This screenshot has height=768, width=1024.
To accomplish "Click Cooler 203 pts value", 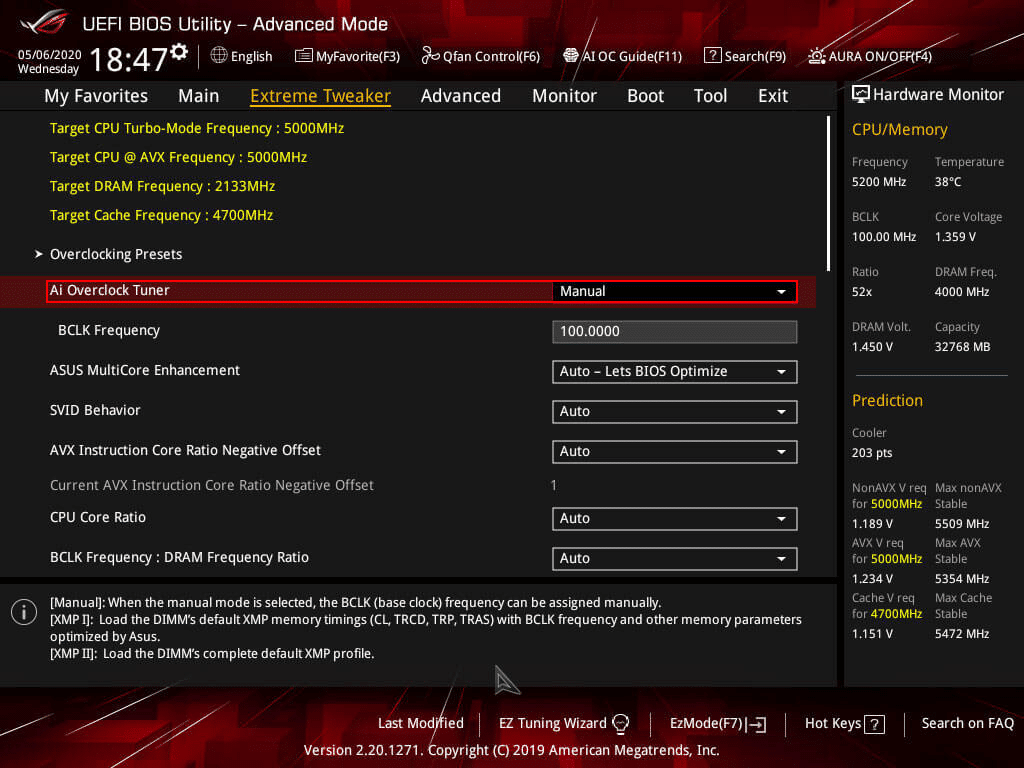I will [871, 453].
